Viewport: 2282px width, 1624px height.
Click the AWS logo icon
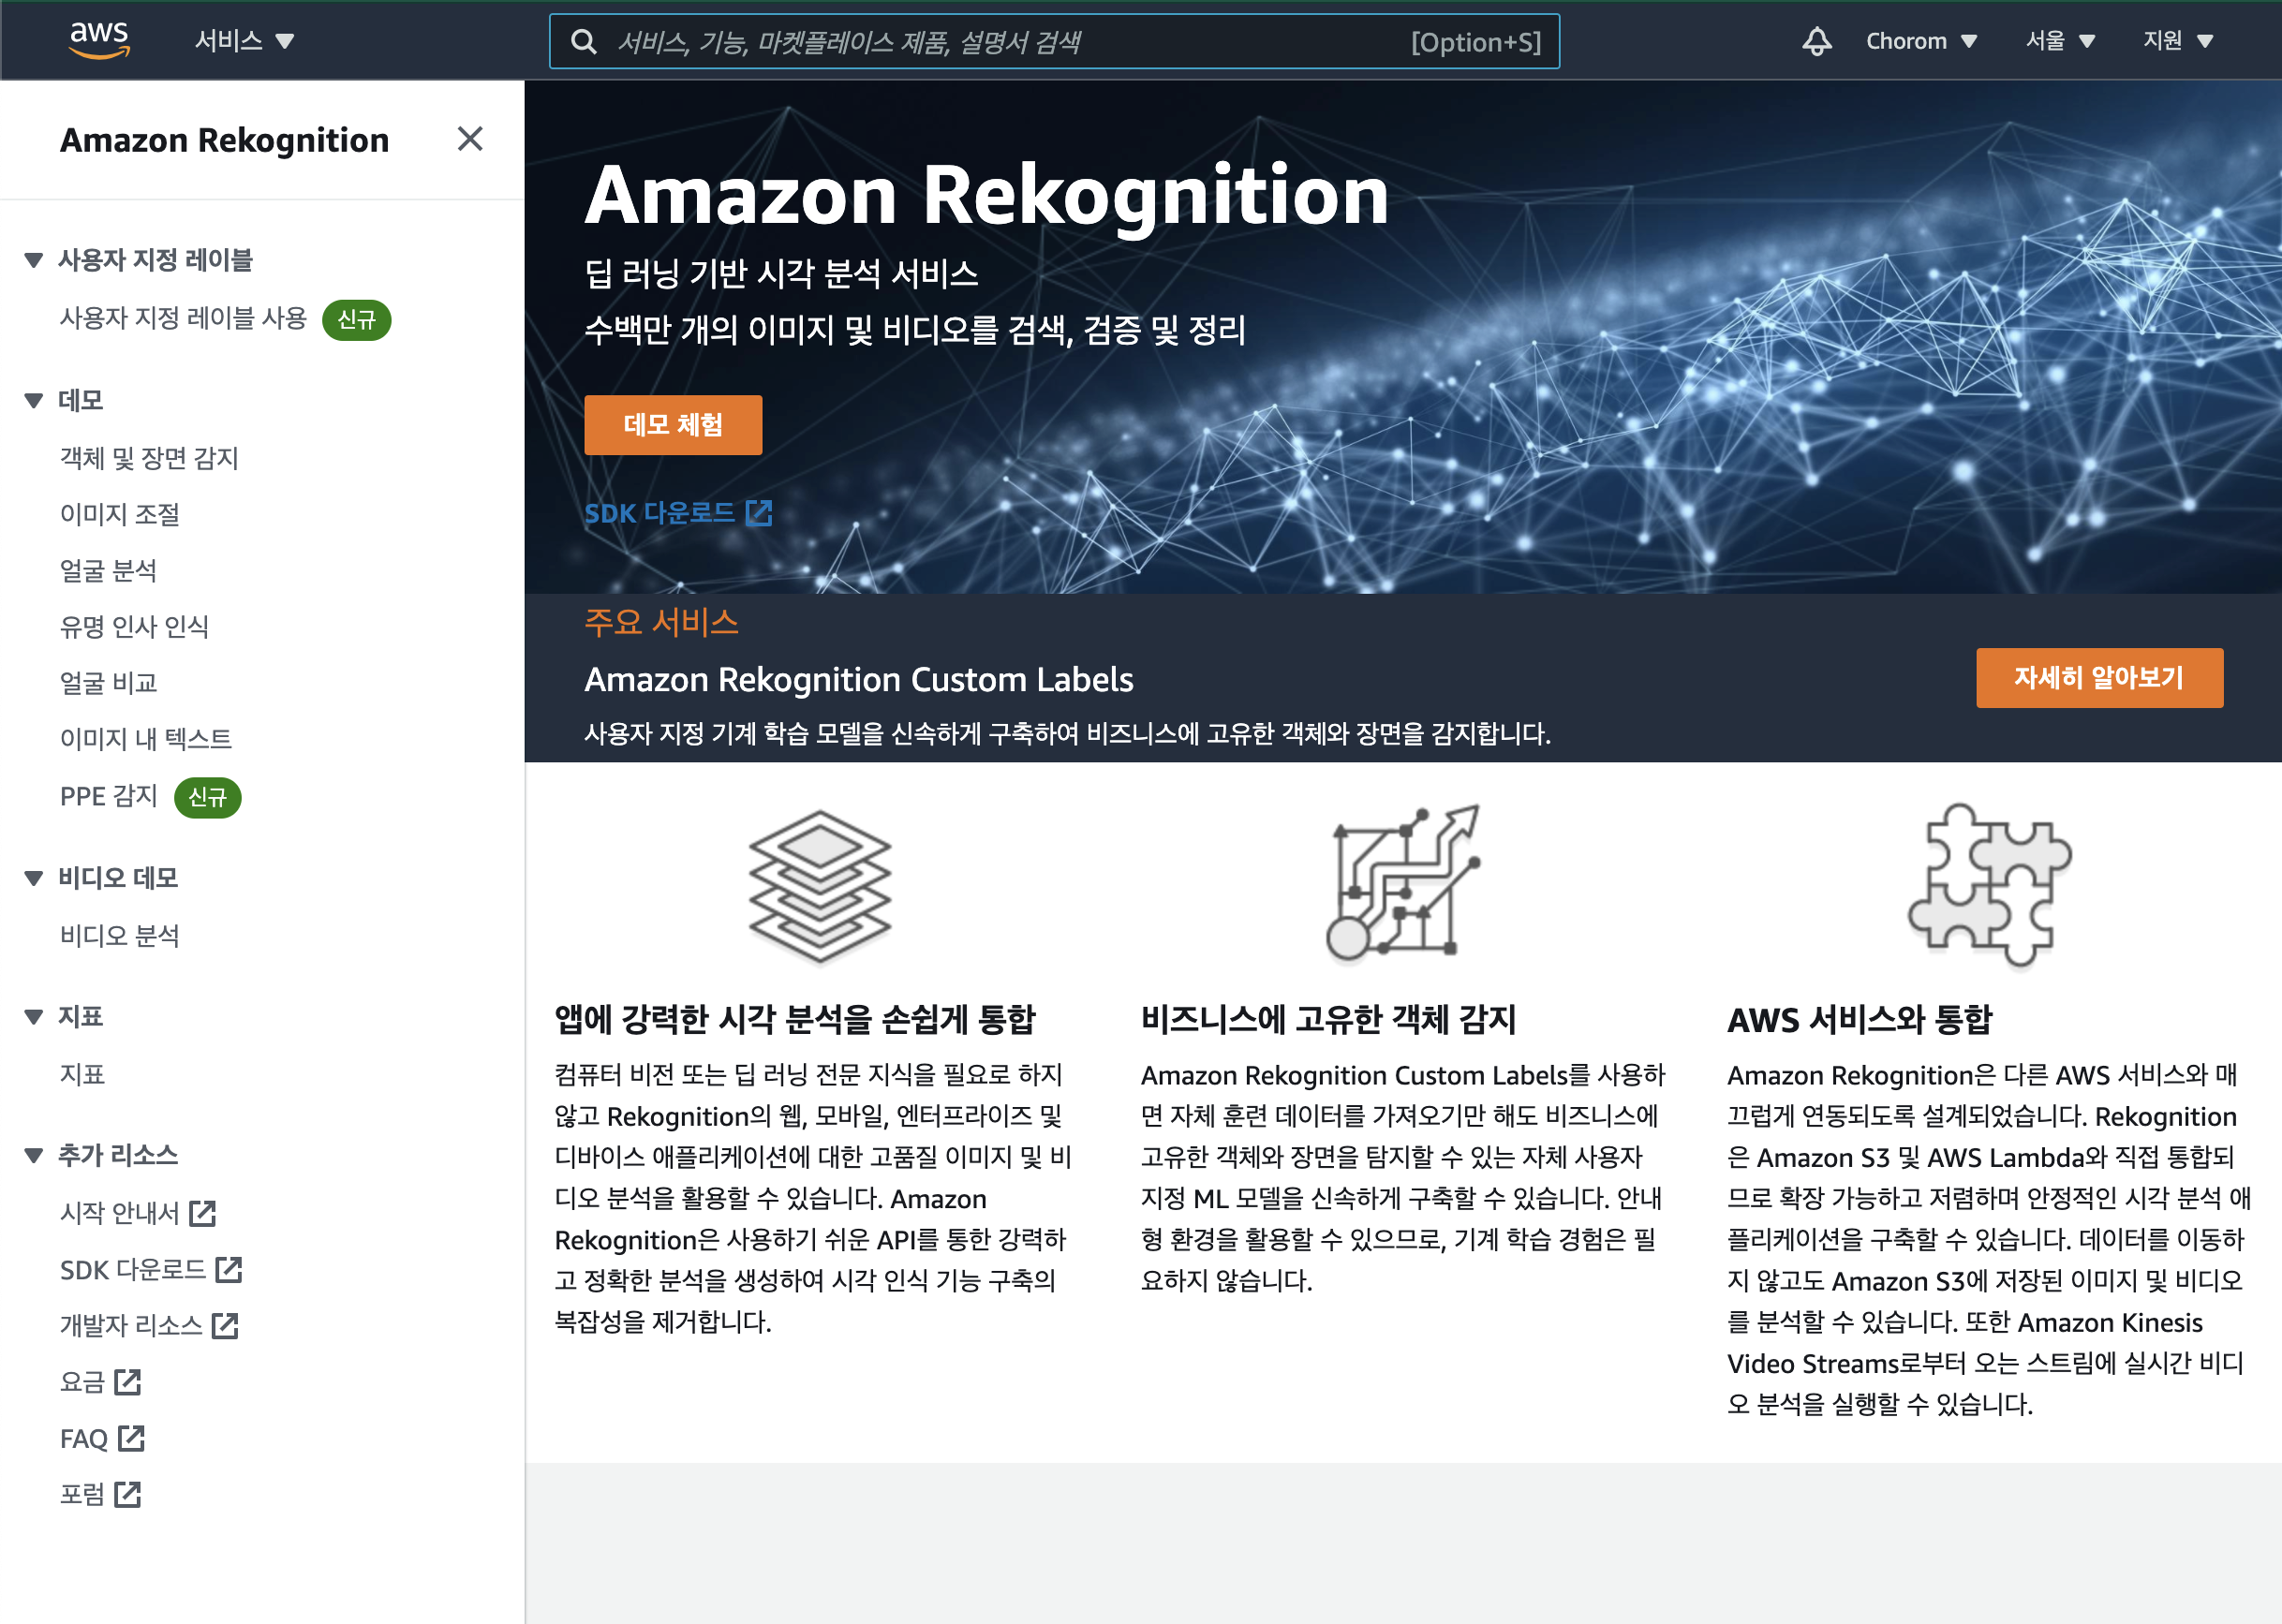(99, 40)
